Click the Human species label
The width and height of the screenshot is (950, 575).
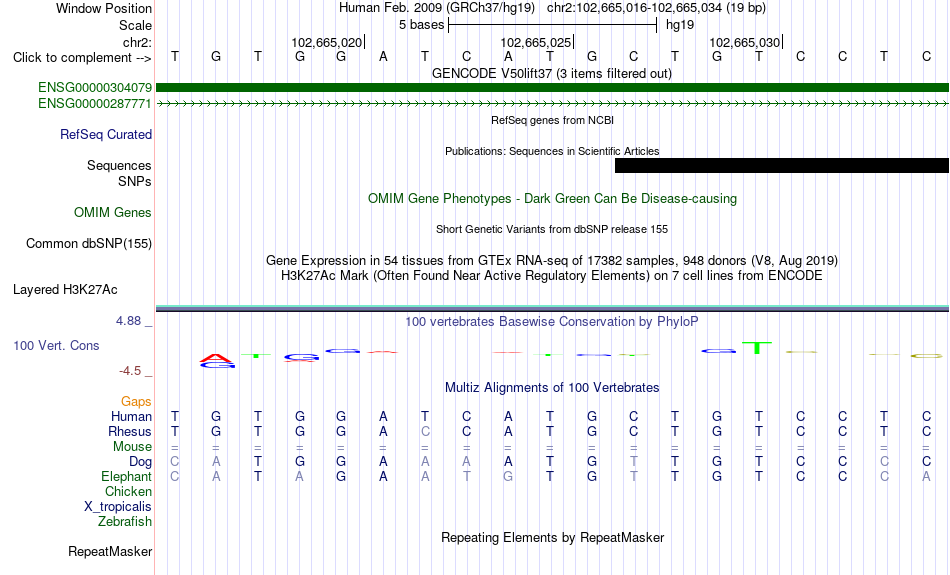click(131, 417)
